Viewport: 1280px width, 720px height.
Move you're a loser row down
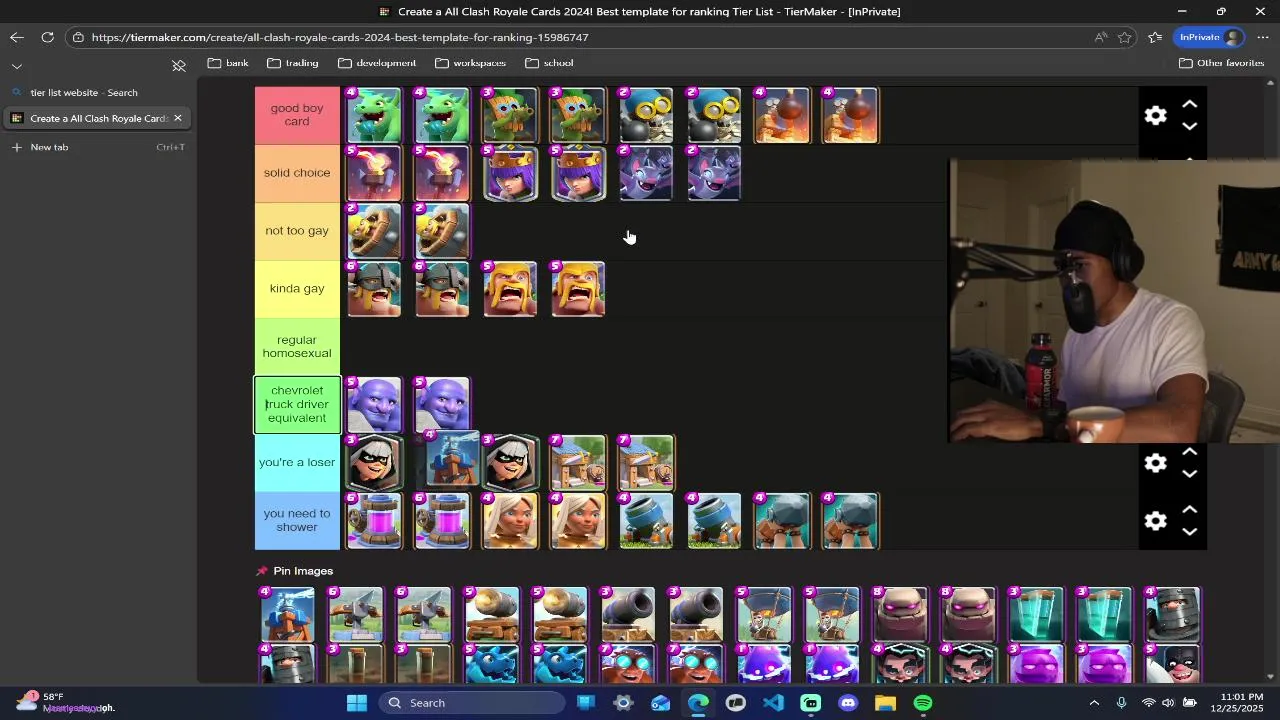(1190, 474)
